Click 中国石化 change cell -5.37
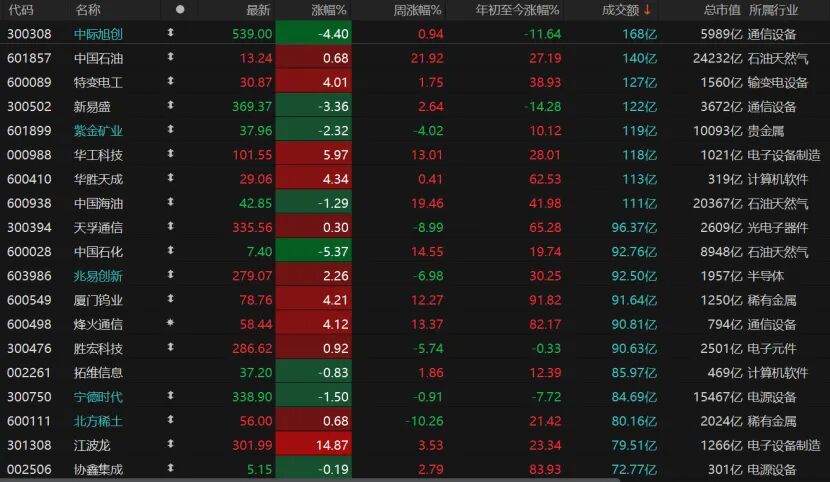Viewport: 830px width, 482px height. 313,252
